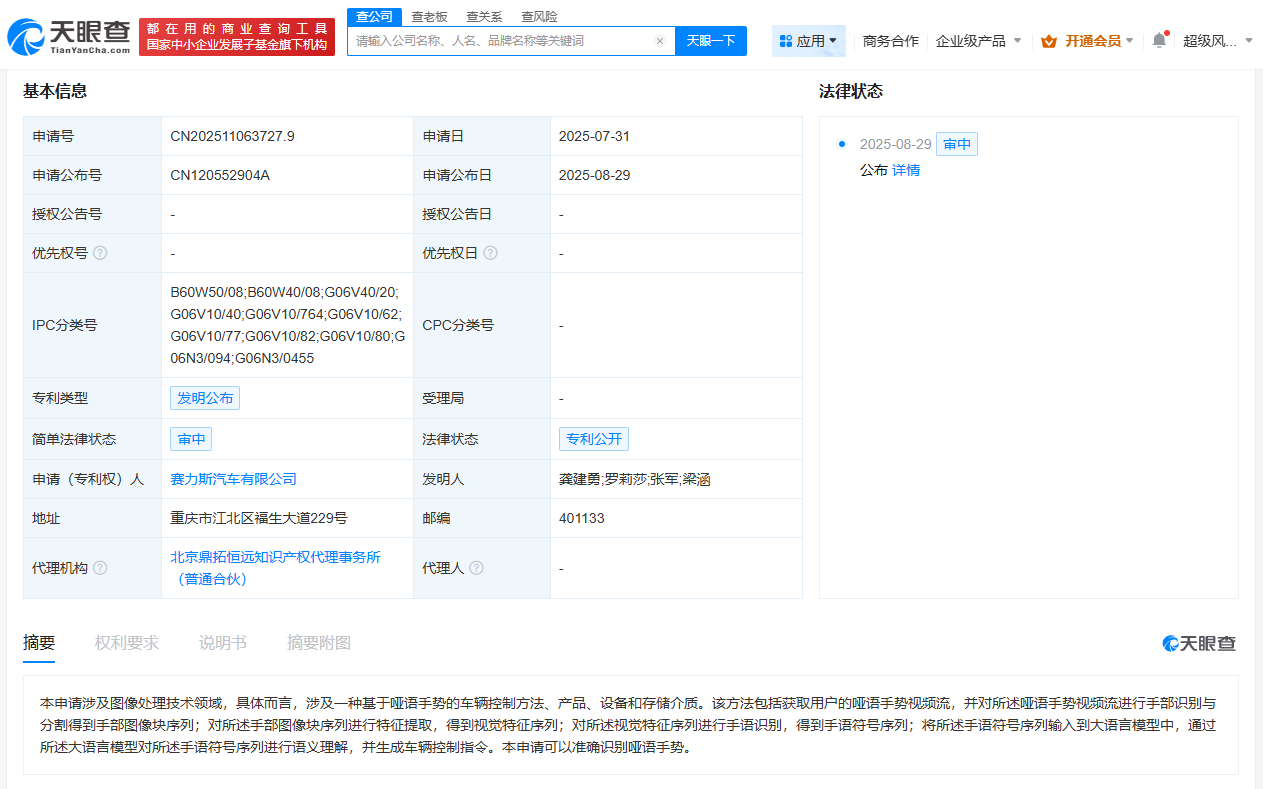The height and width of the screenshot is (789, 1263).
Task: Click the 审中 status tag in 法律状态 panel
Action: click(956, 144)
